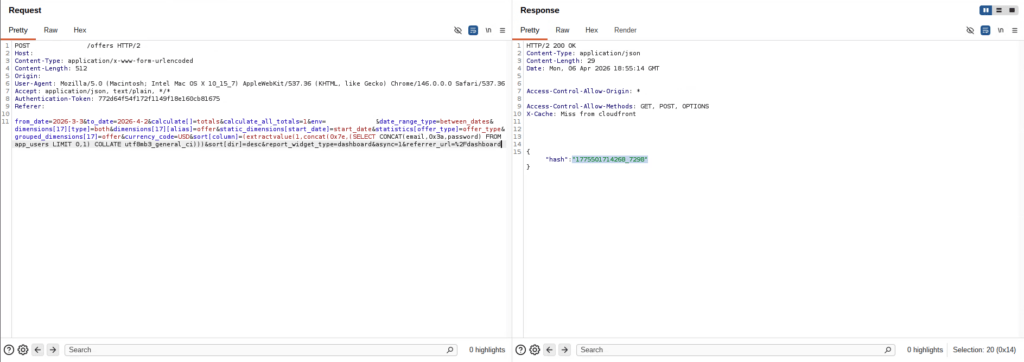Click the magnifier icon in Response search
The image size is (1024, 362).
pos(888,350)
